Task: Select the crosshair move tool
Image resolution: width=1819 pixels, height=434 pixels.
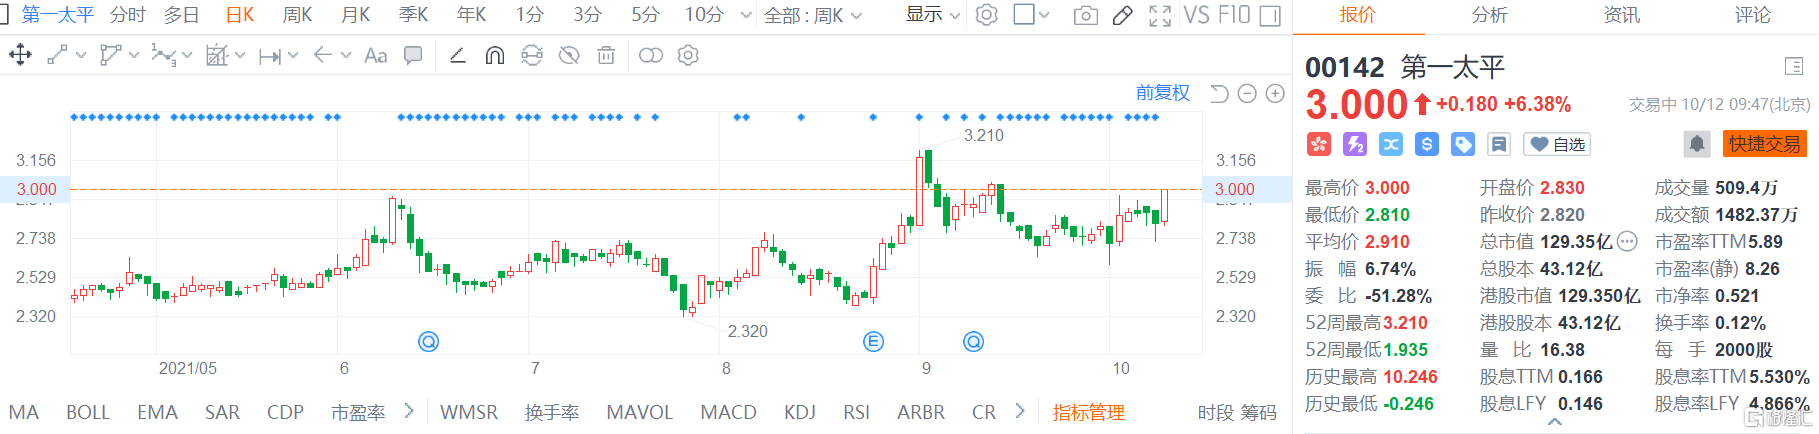Action: click(20, 56)
